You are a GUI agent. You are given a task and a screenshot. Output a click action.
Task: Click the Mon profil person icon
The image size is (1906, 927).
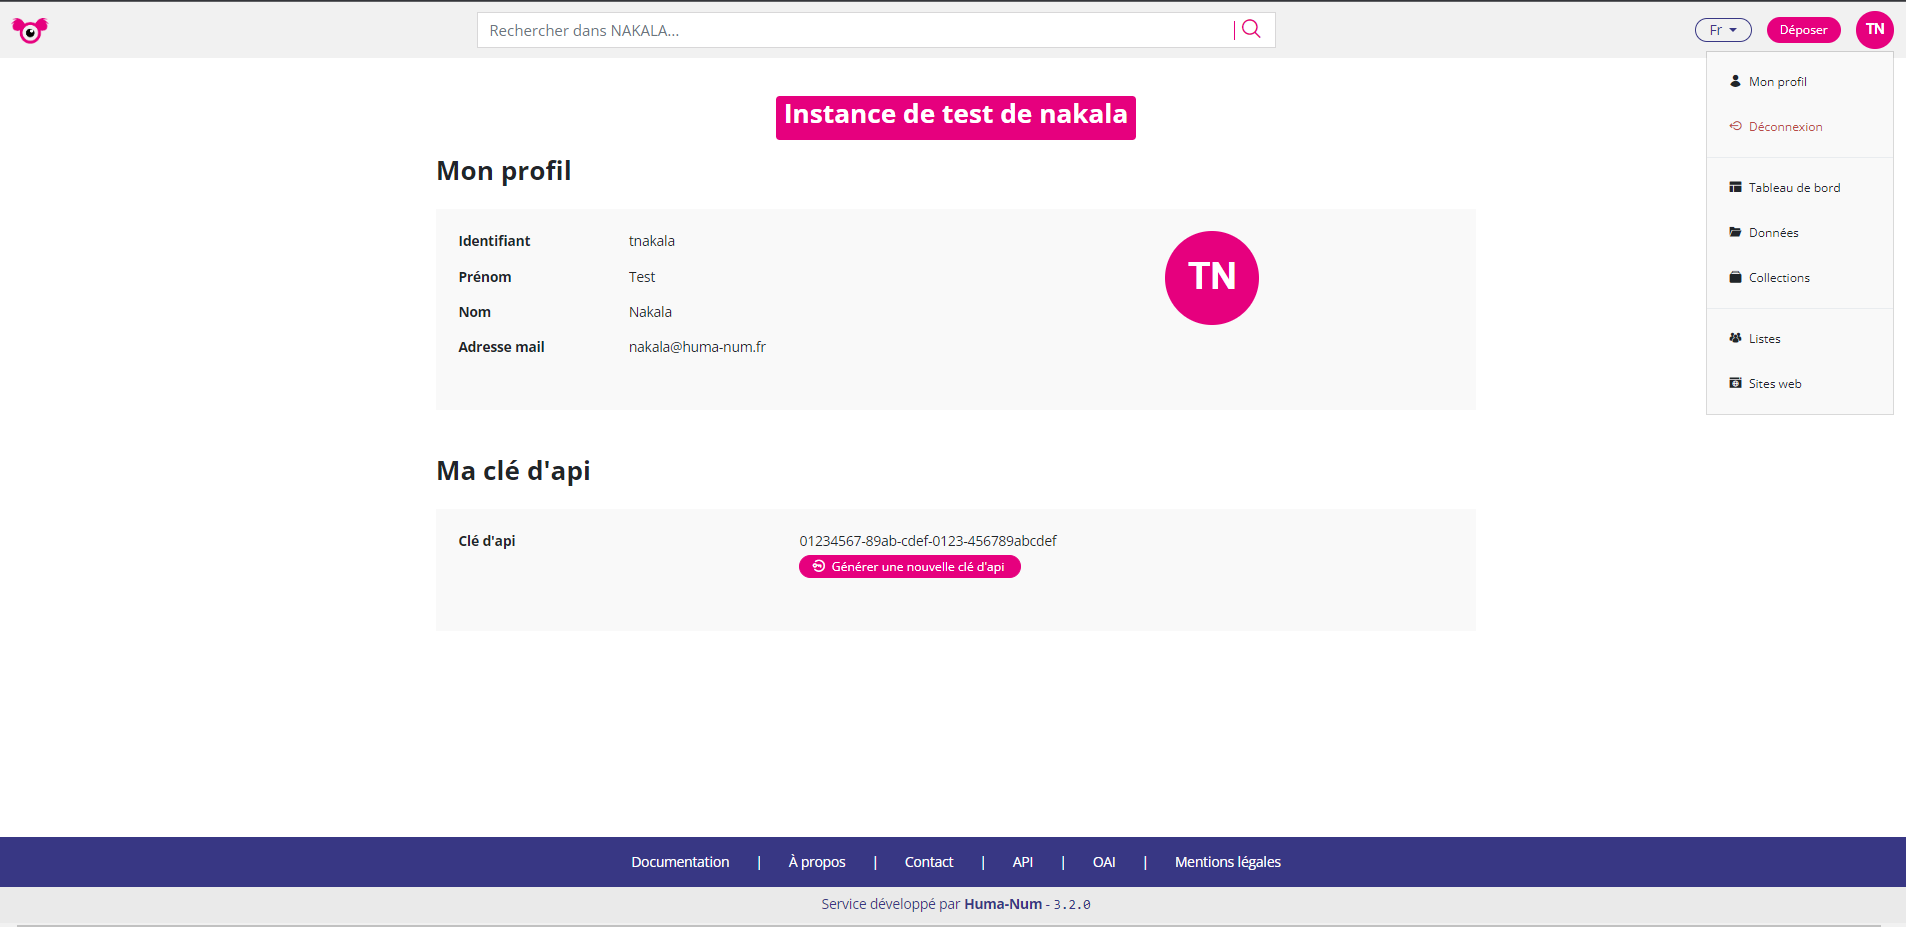point(1735,81)
